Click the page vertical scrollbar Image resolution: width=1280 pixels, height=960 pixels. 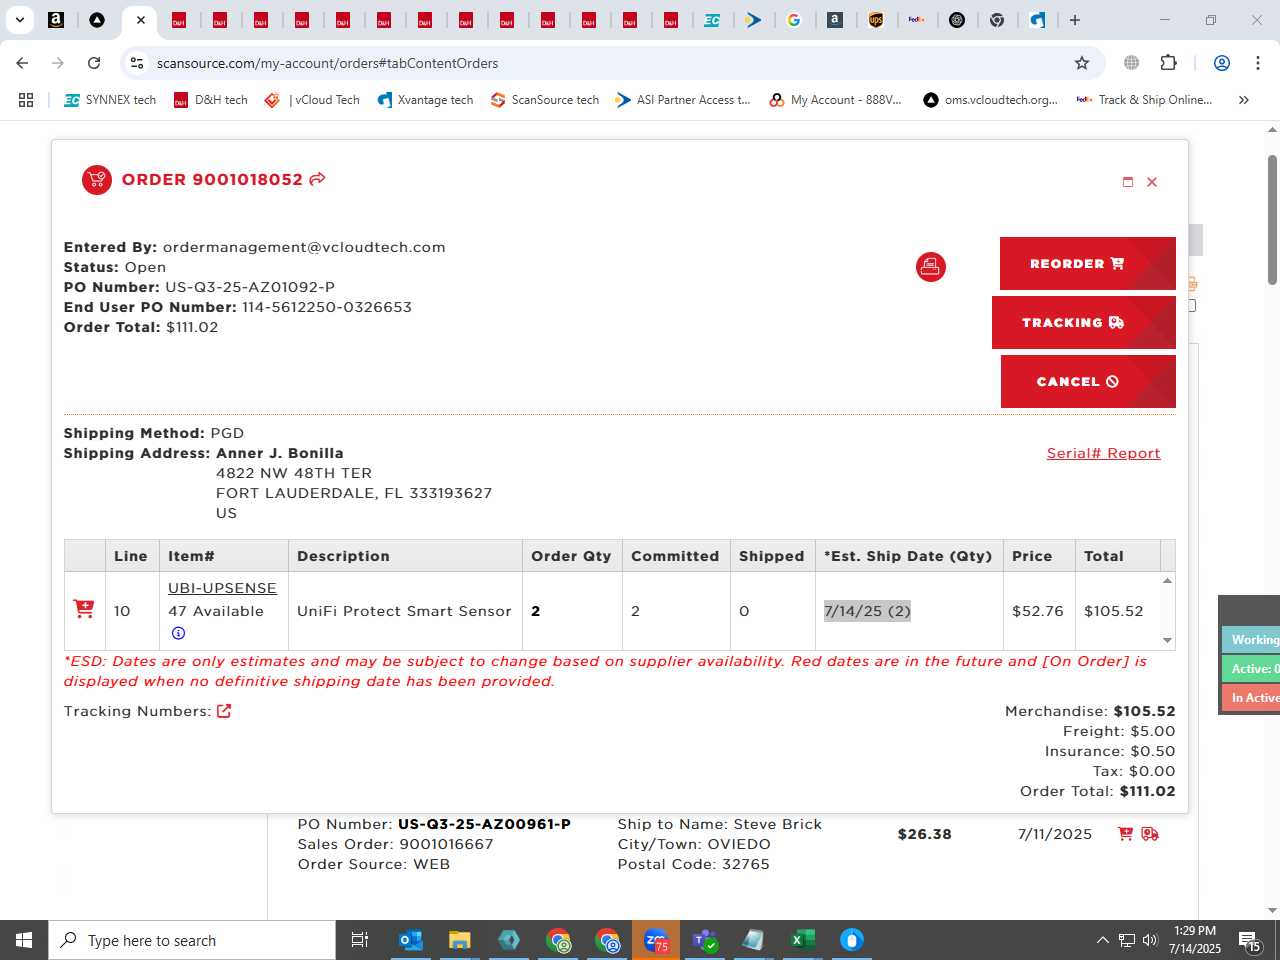tap(1272, 220)
